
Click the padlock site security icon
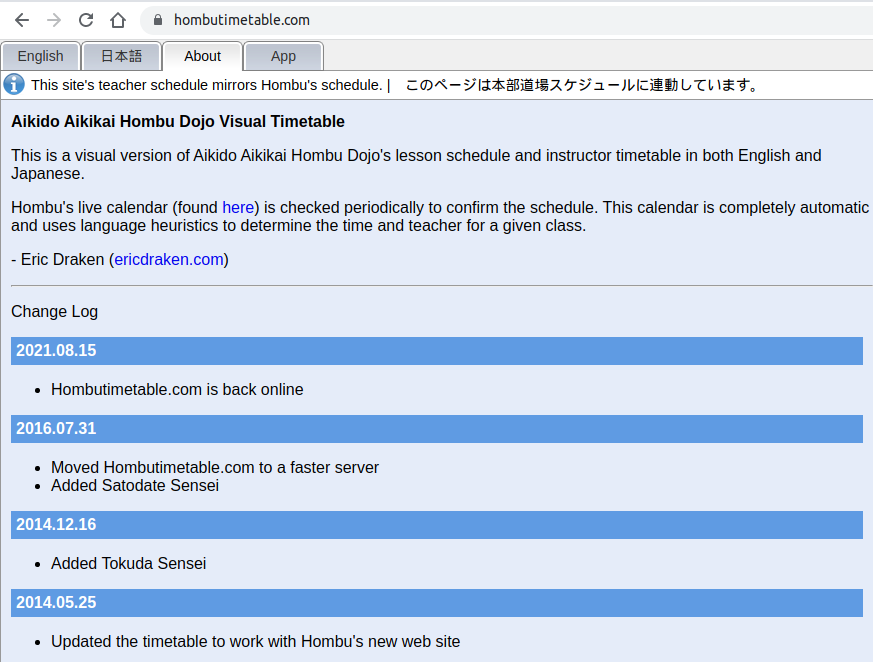click(x=158, y=20)
